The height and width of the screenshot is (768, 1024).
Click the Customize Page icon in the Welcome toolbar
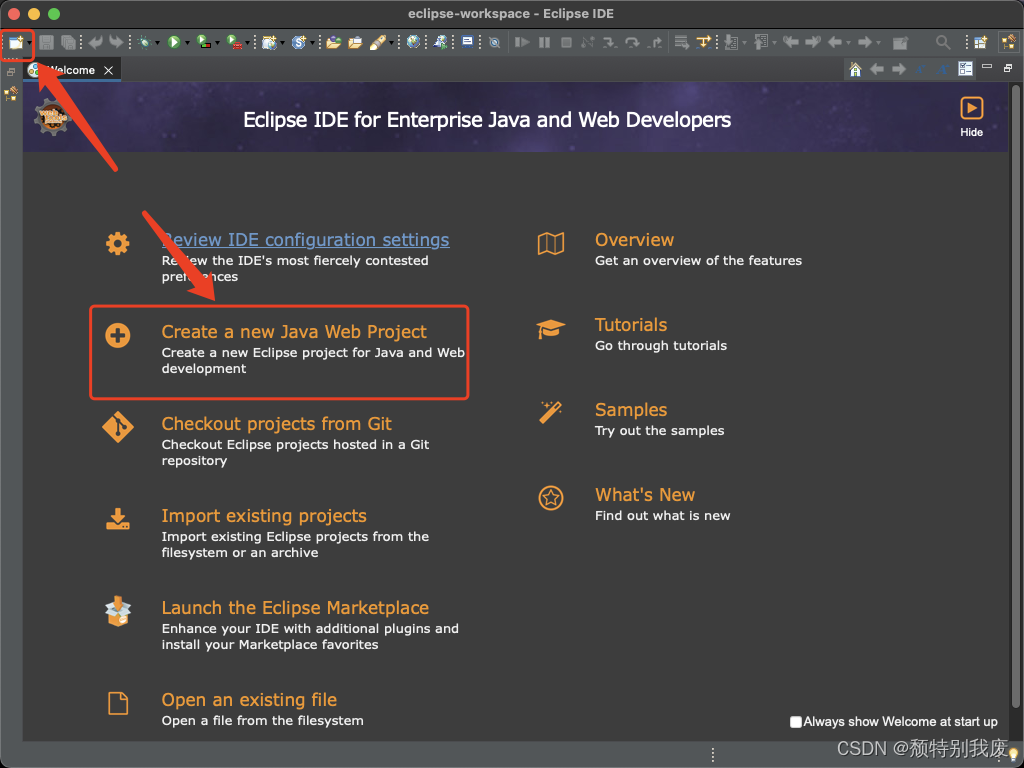pos(965,69)
